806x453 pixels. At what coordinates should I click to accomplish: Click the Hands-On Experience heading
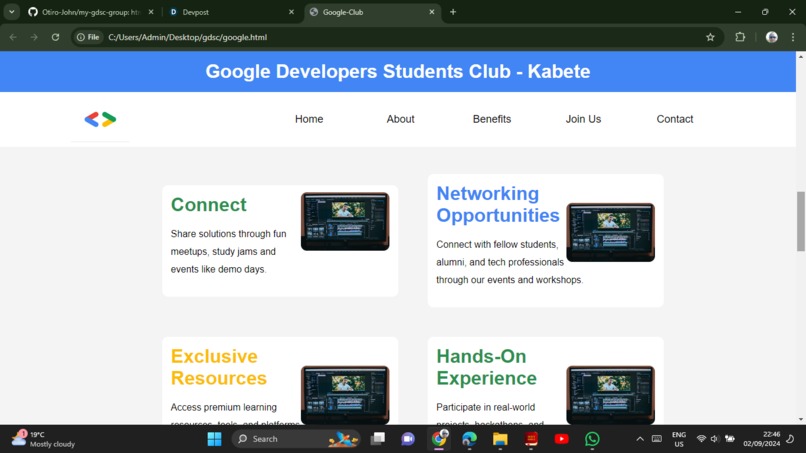coord(486,367)
